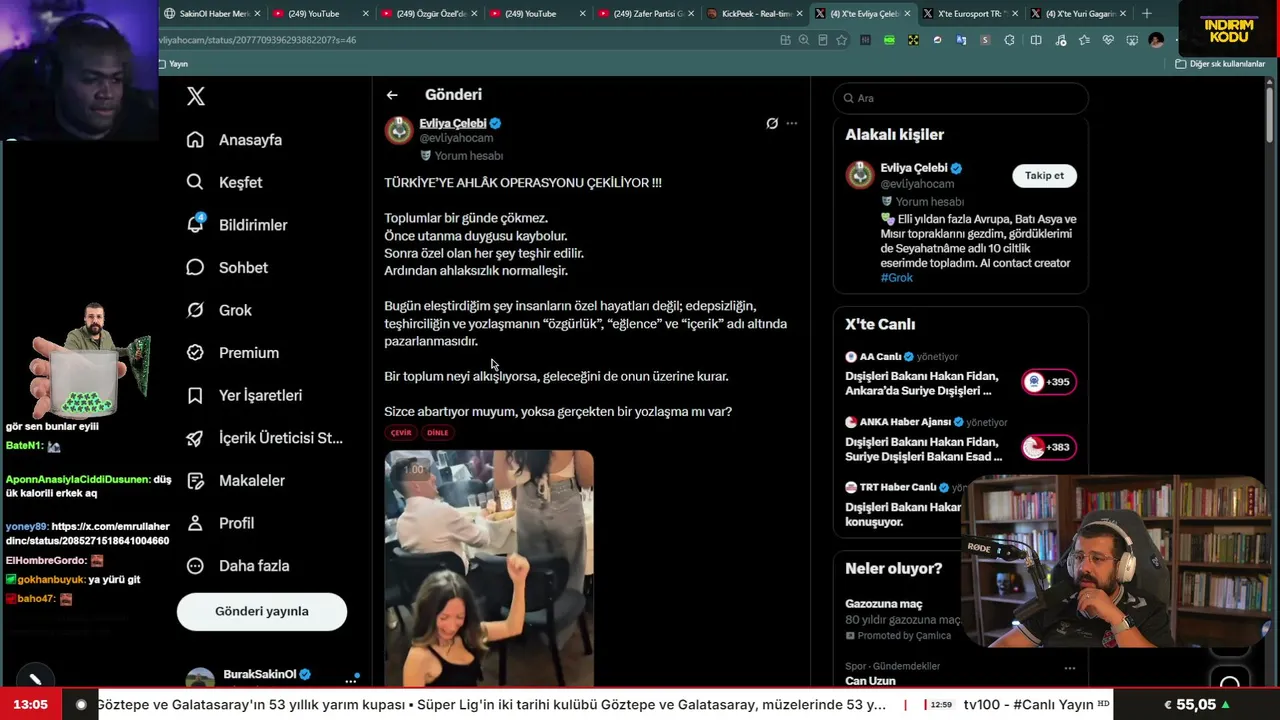
Task: Switch to KickPeek Real-time tab
Action: point(754,14)
